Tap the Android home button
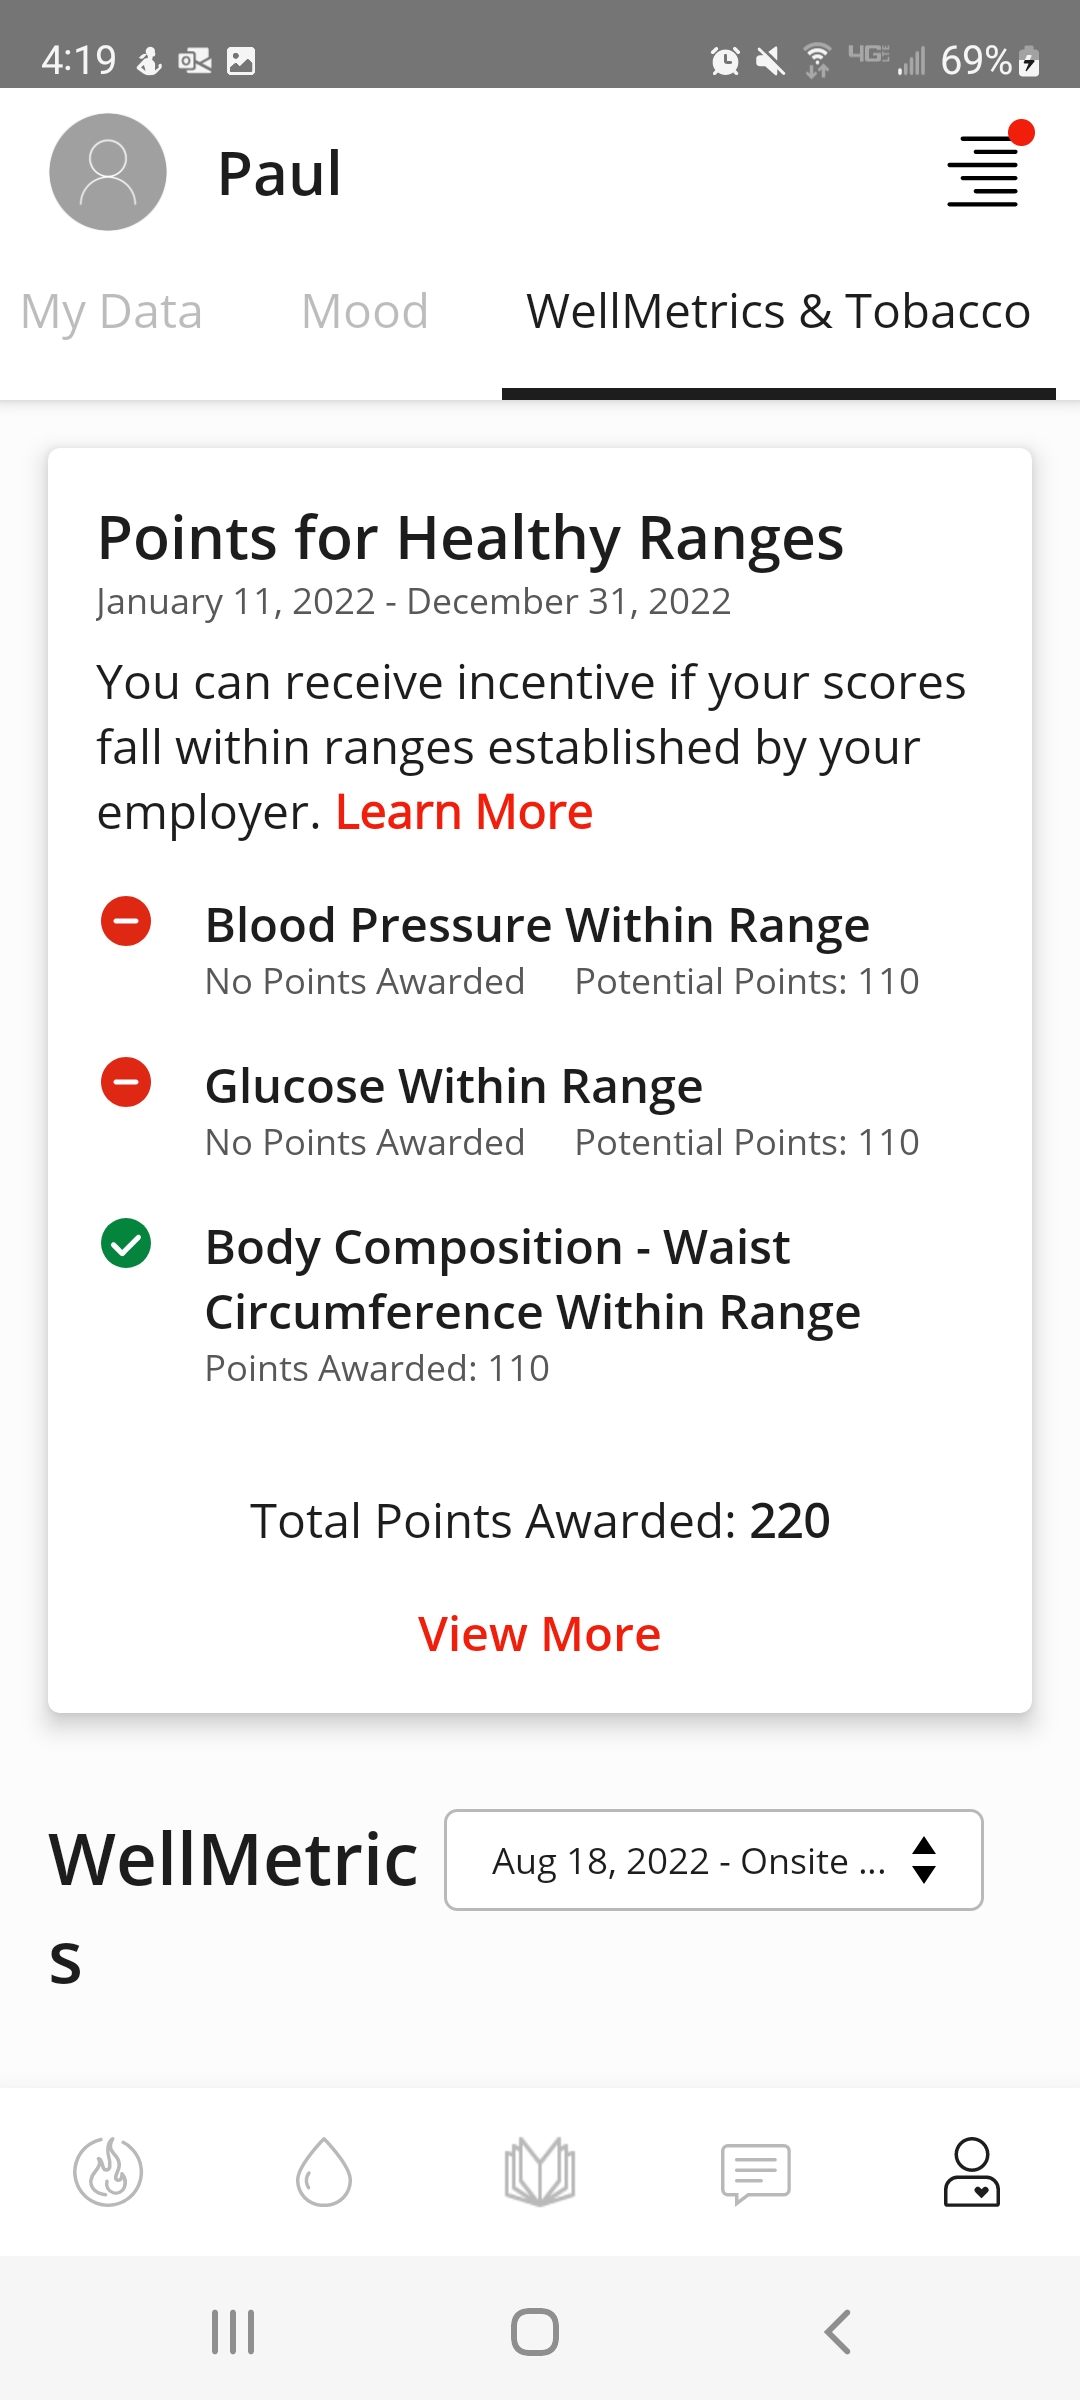 pos(535,2332)
